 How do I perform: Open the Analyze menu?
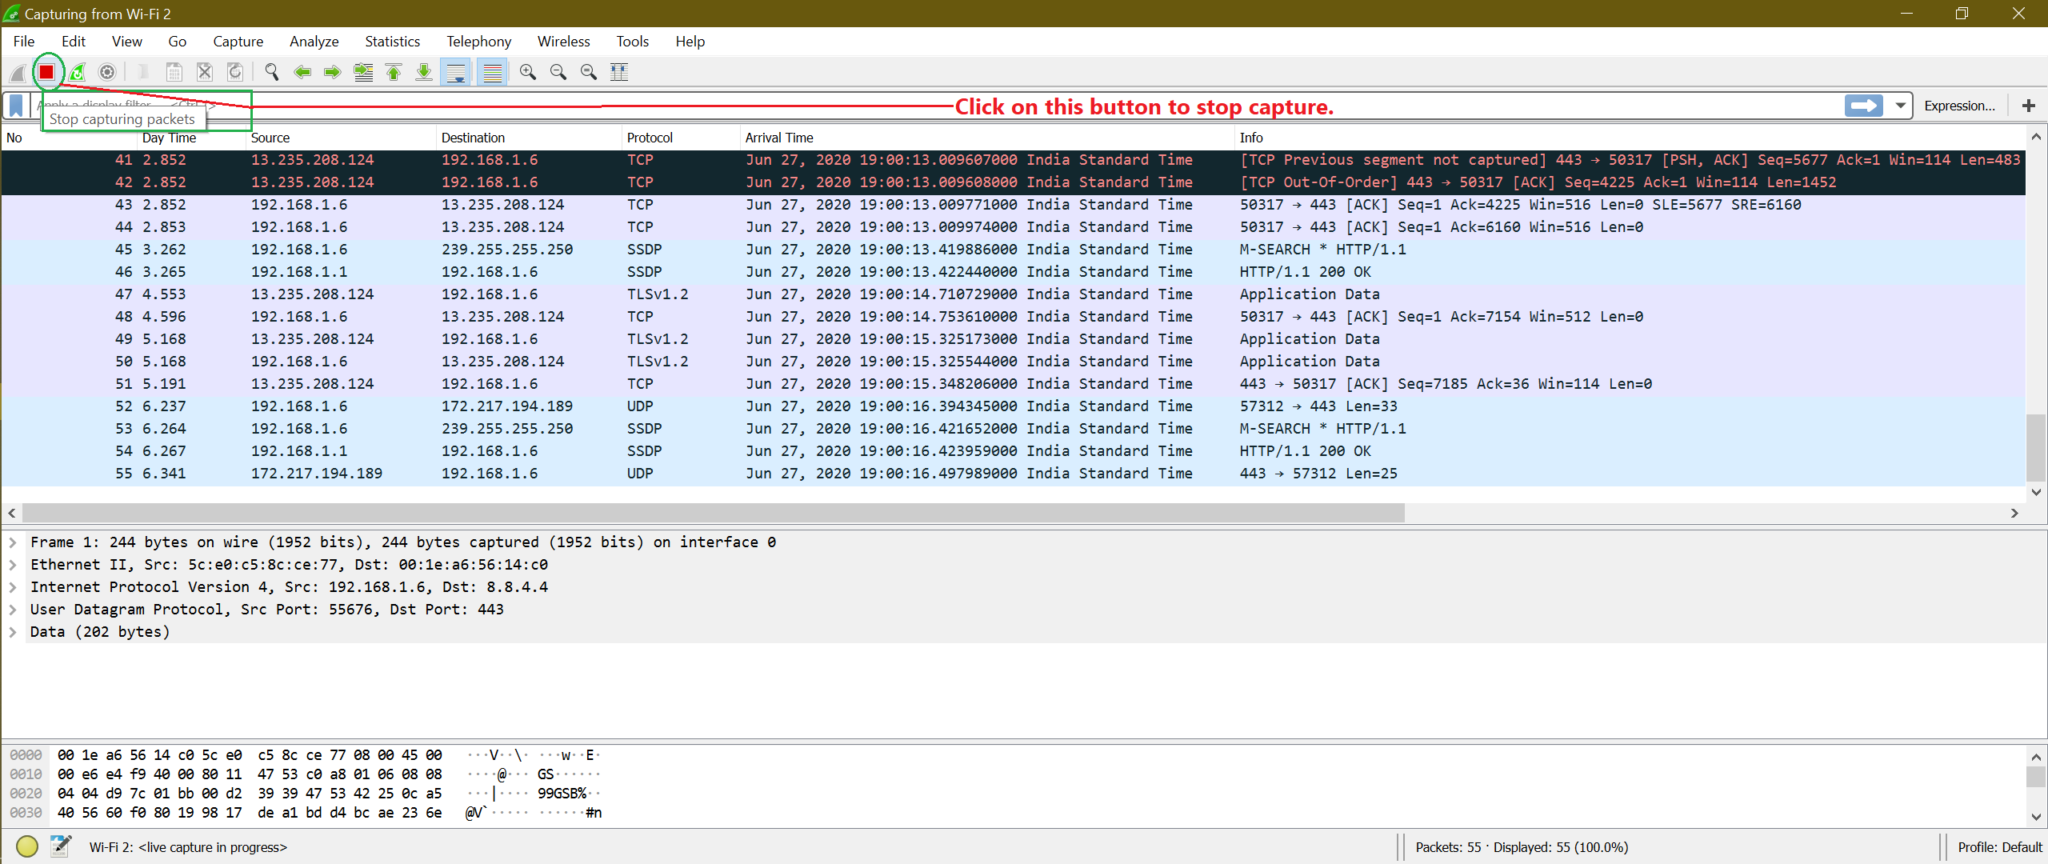coord(314,41)
